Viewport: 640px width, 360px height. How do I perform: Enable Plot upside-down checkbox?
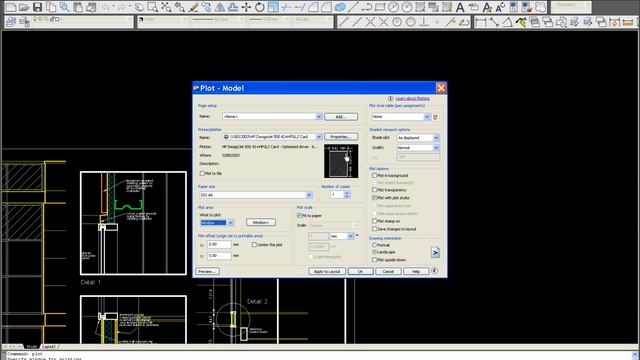click(x=374, y=260)
